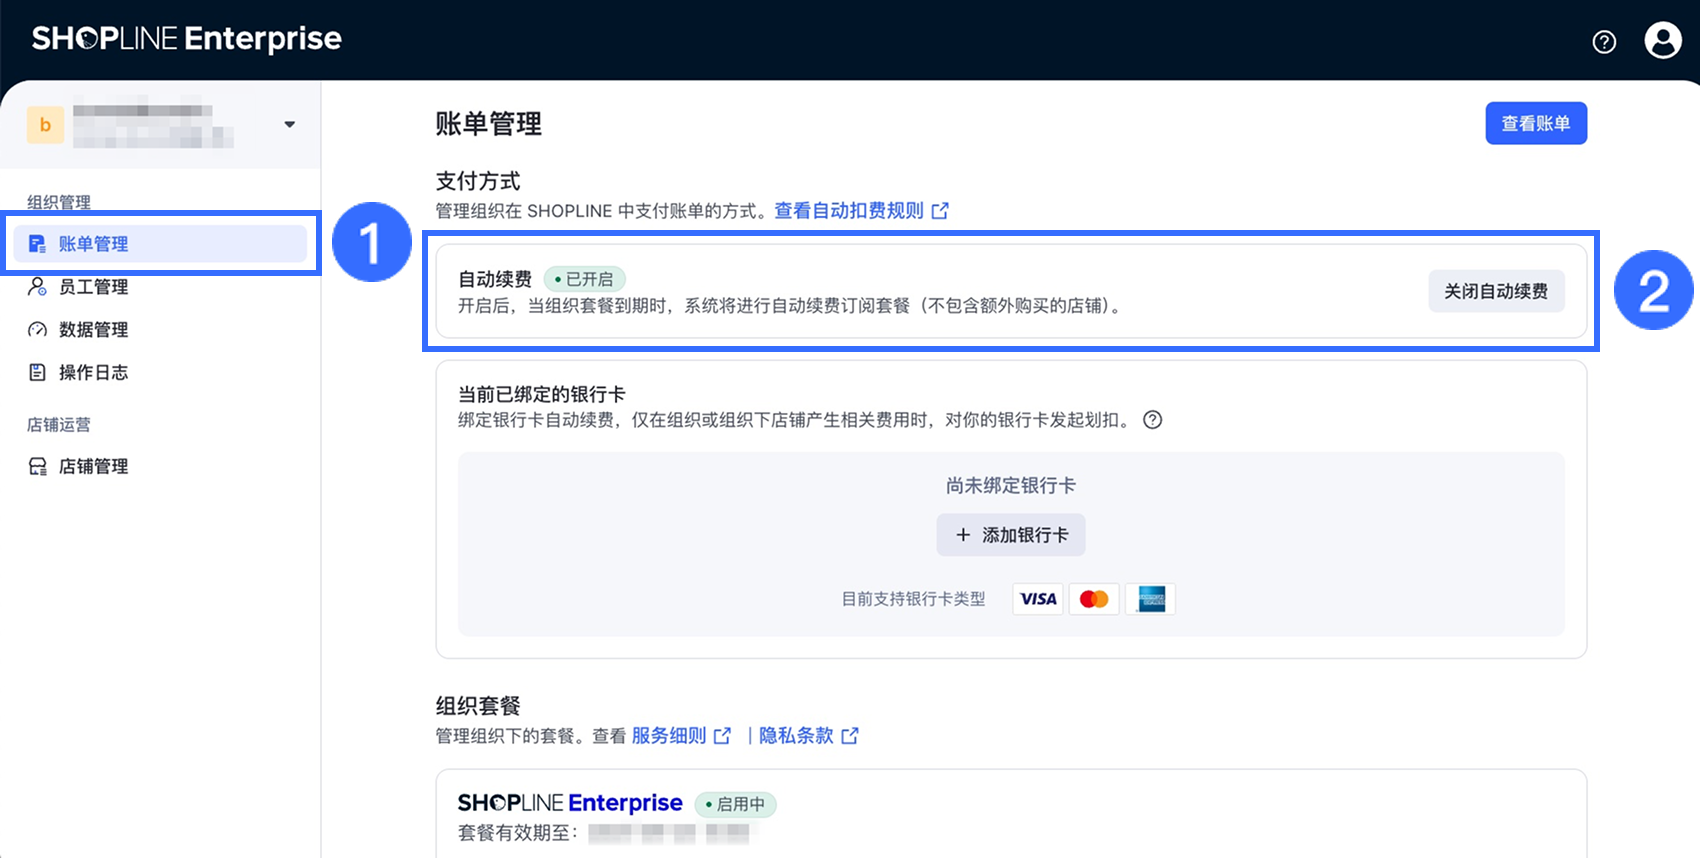Click the 启用中 plan status badge
Screen dimensions: 1700x858
735,804
